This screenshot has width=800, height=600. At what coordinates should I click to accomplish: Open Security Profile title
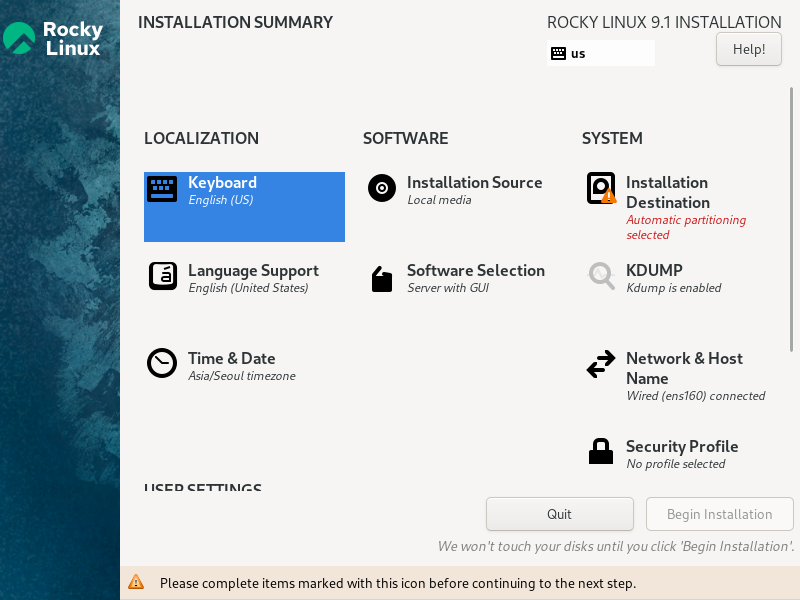(x=682, y=446)
